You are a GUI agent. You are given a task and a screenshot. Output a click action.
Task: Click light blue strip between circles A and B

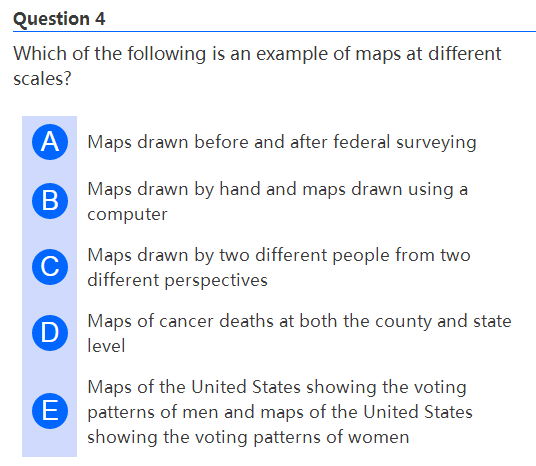point(50,171)
